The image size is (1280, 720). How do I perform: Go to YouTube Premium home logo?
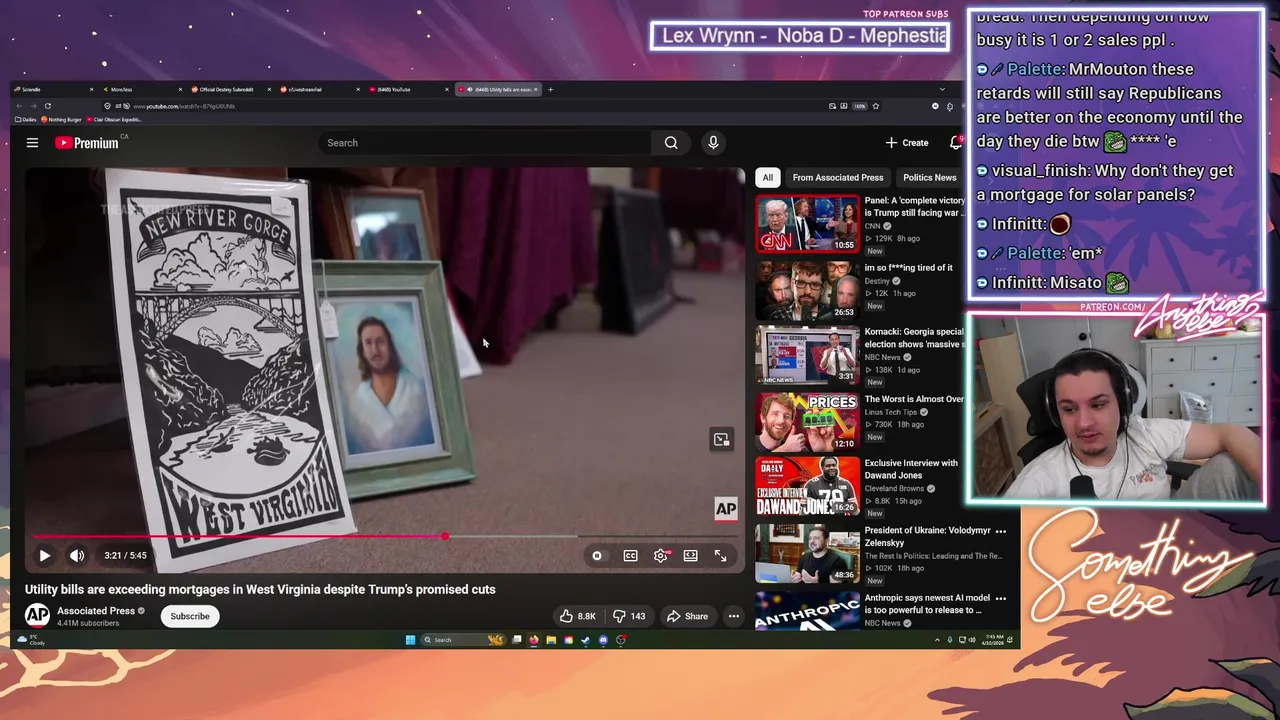click(x=87, y=143)
